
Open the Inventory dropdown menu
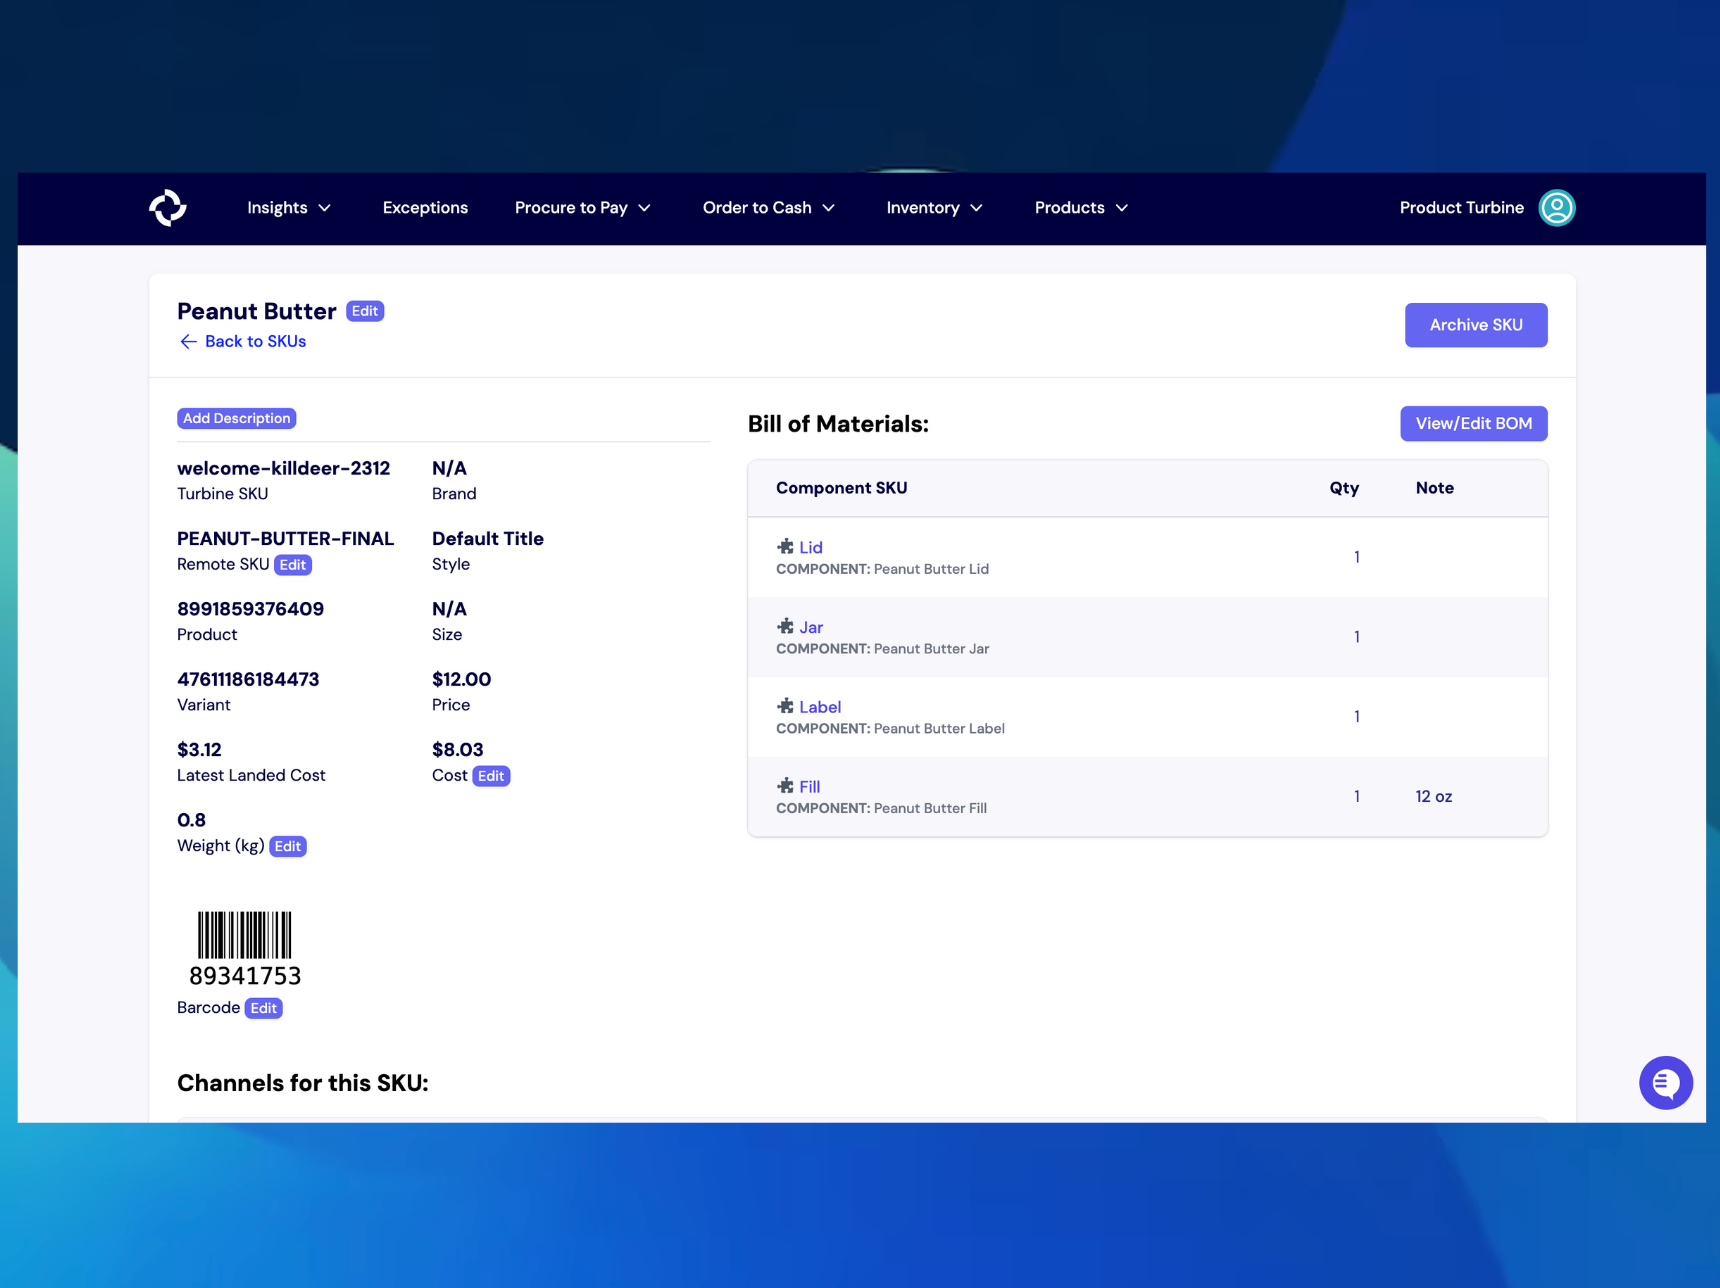coord(934,208)
